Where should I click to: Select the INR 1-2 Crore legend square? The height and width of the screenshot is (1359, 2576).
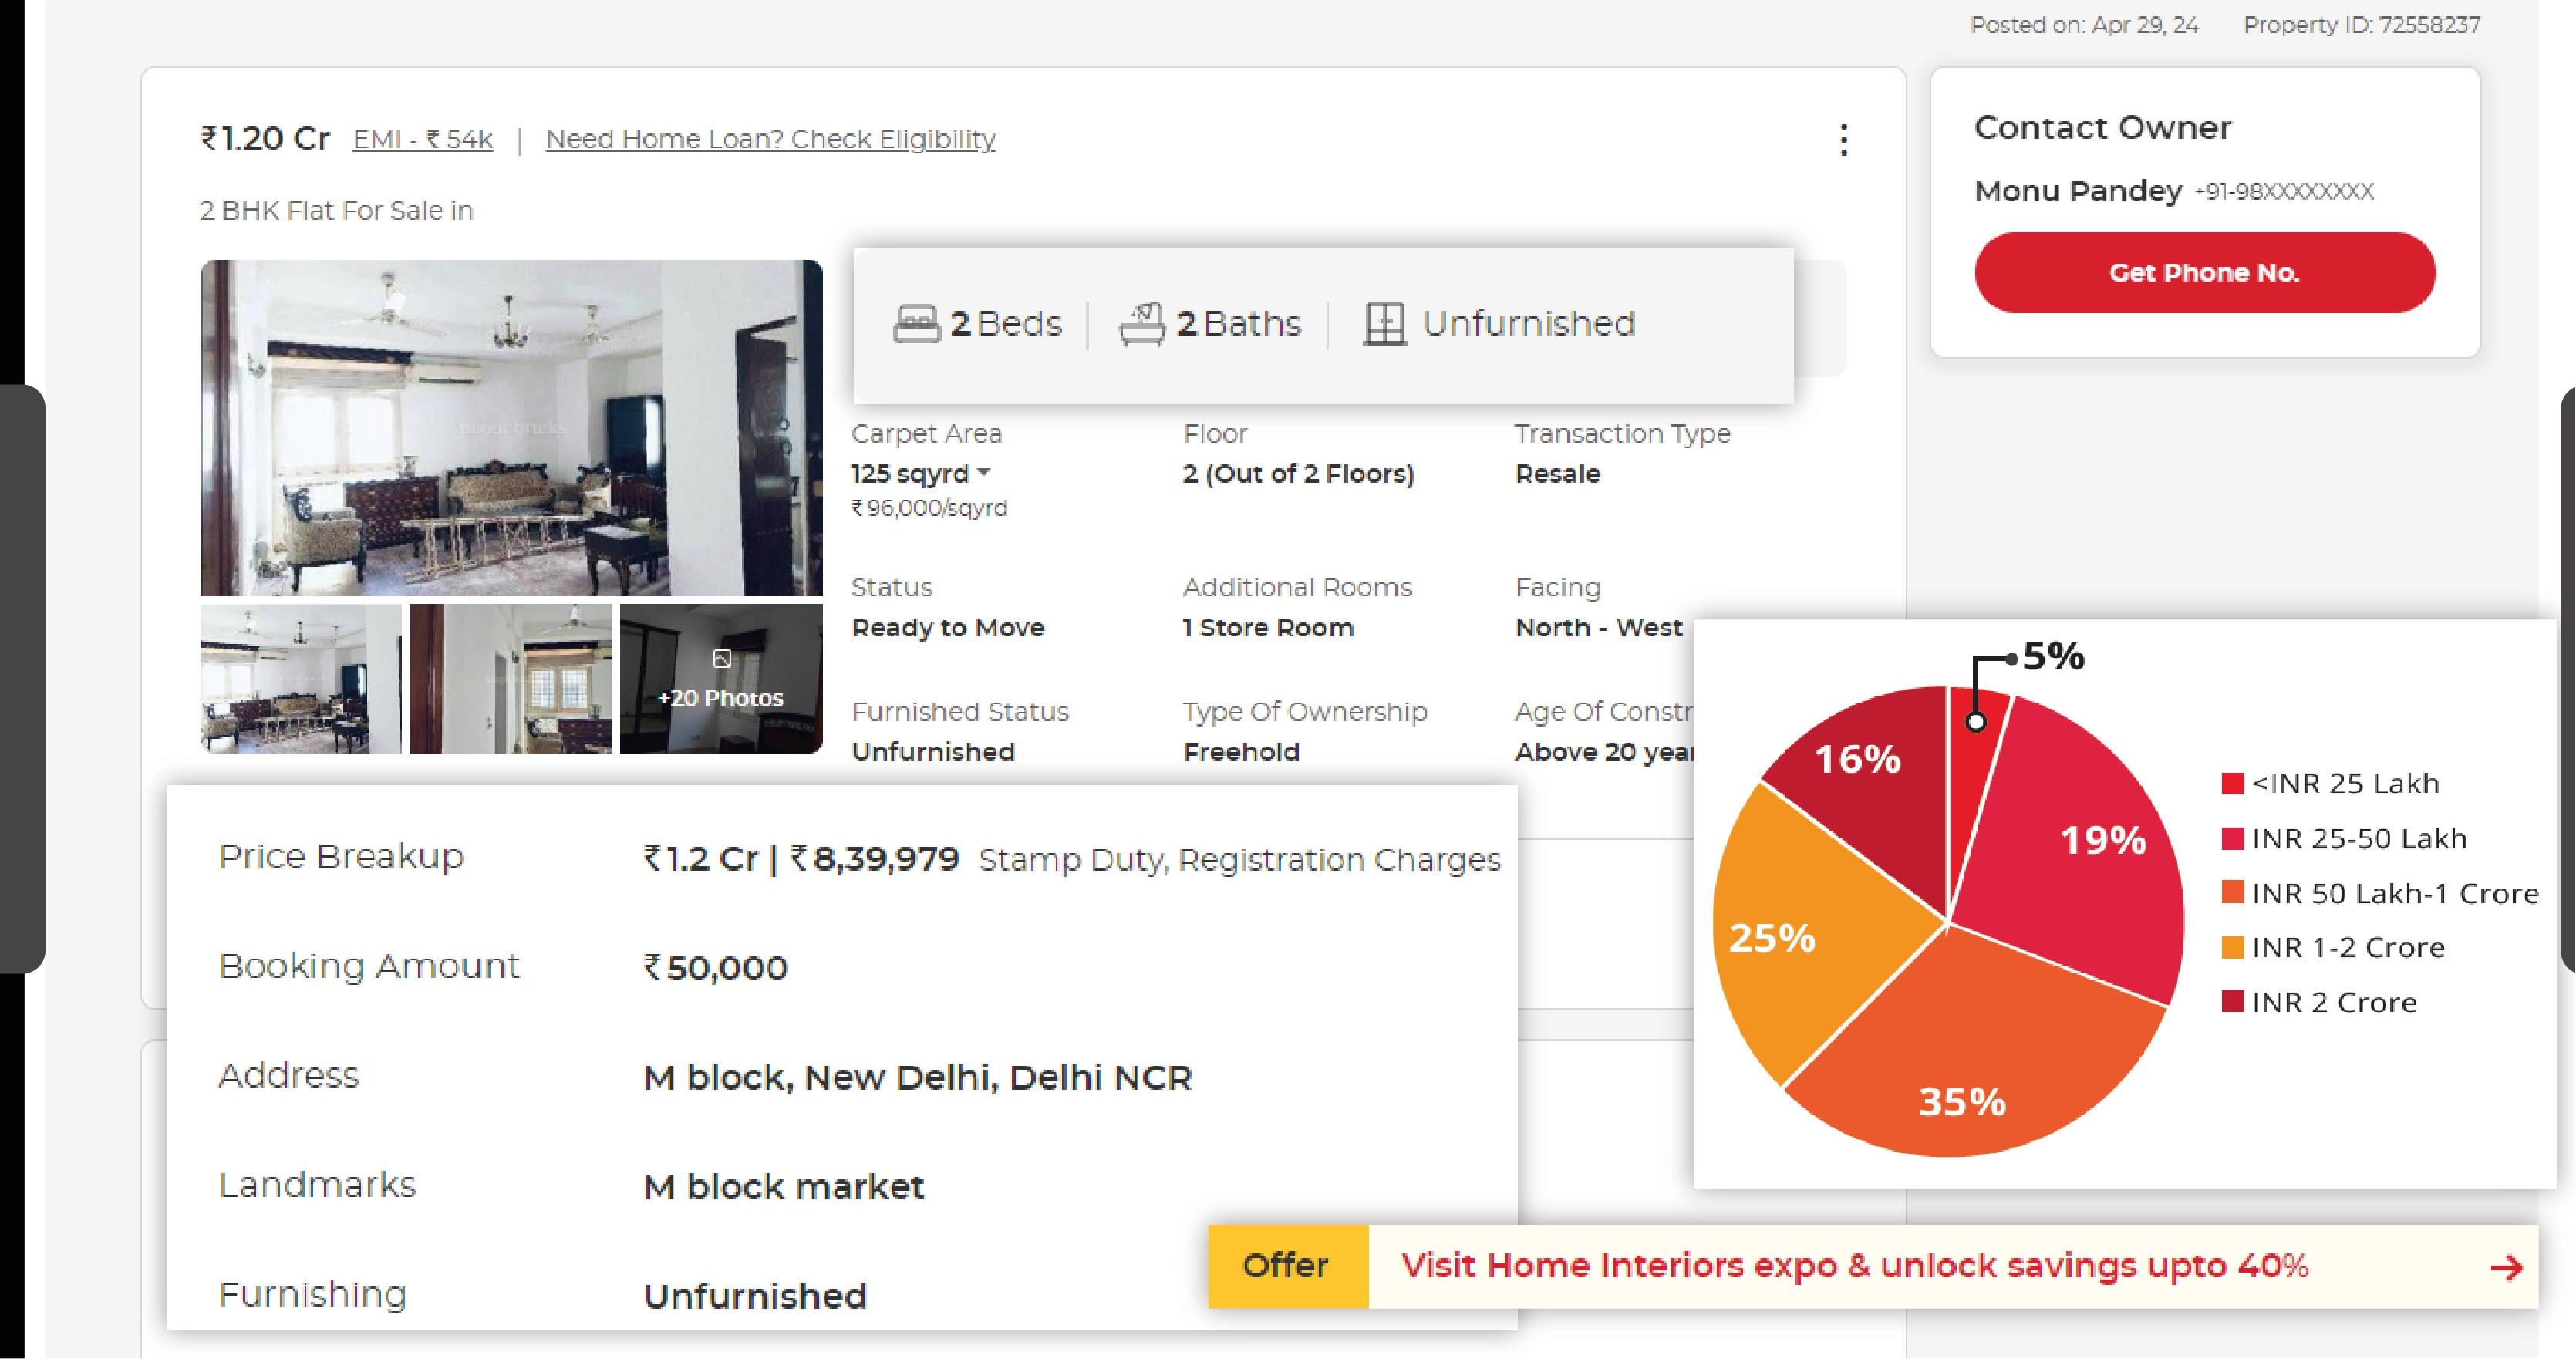point(2233,946)
